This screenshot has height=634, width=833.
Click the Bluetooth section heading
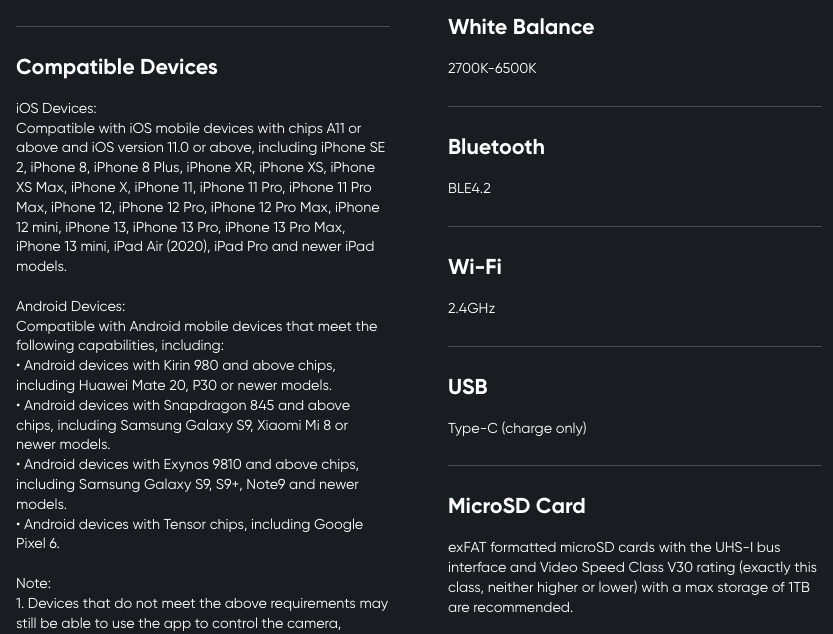496,147
